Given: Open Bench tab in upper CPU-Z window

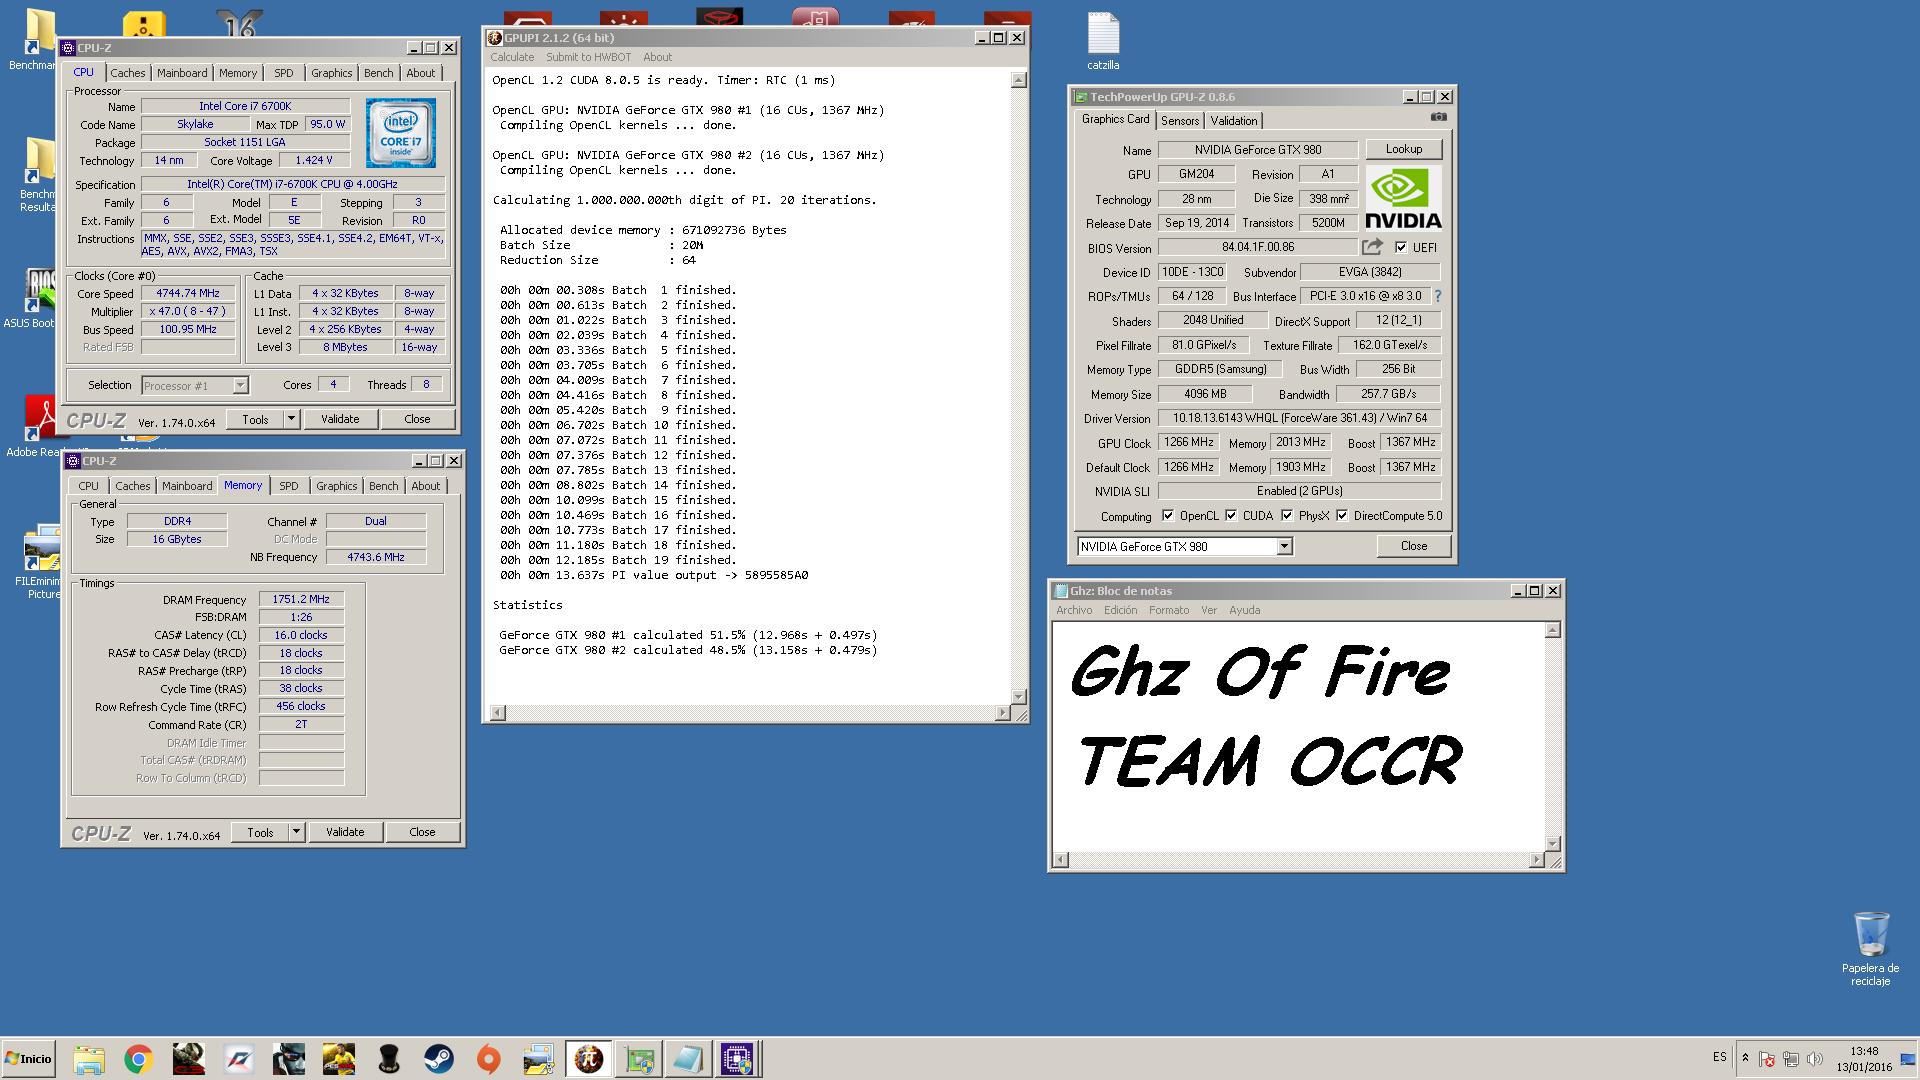Looking at the screenshot, I should click(378, 73).
